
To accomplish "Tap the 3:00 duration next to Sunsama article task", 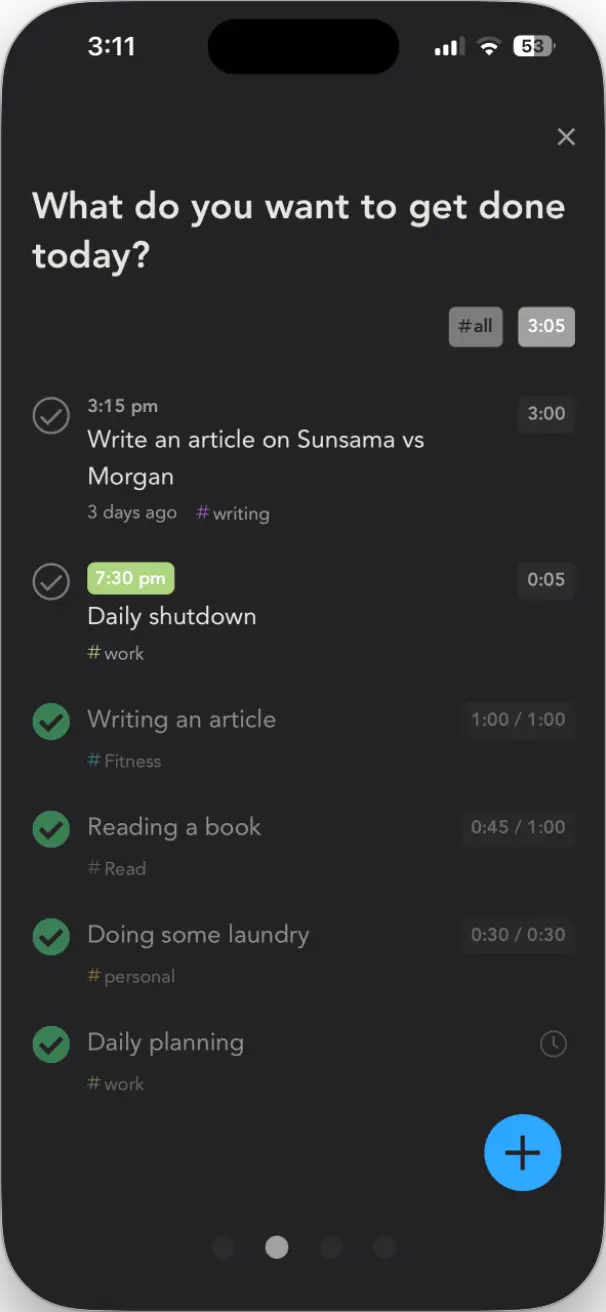I will (546, 414).
